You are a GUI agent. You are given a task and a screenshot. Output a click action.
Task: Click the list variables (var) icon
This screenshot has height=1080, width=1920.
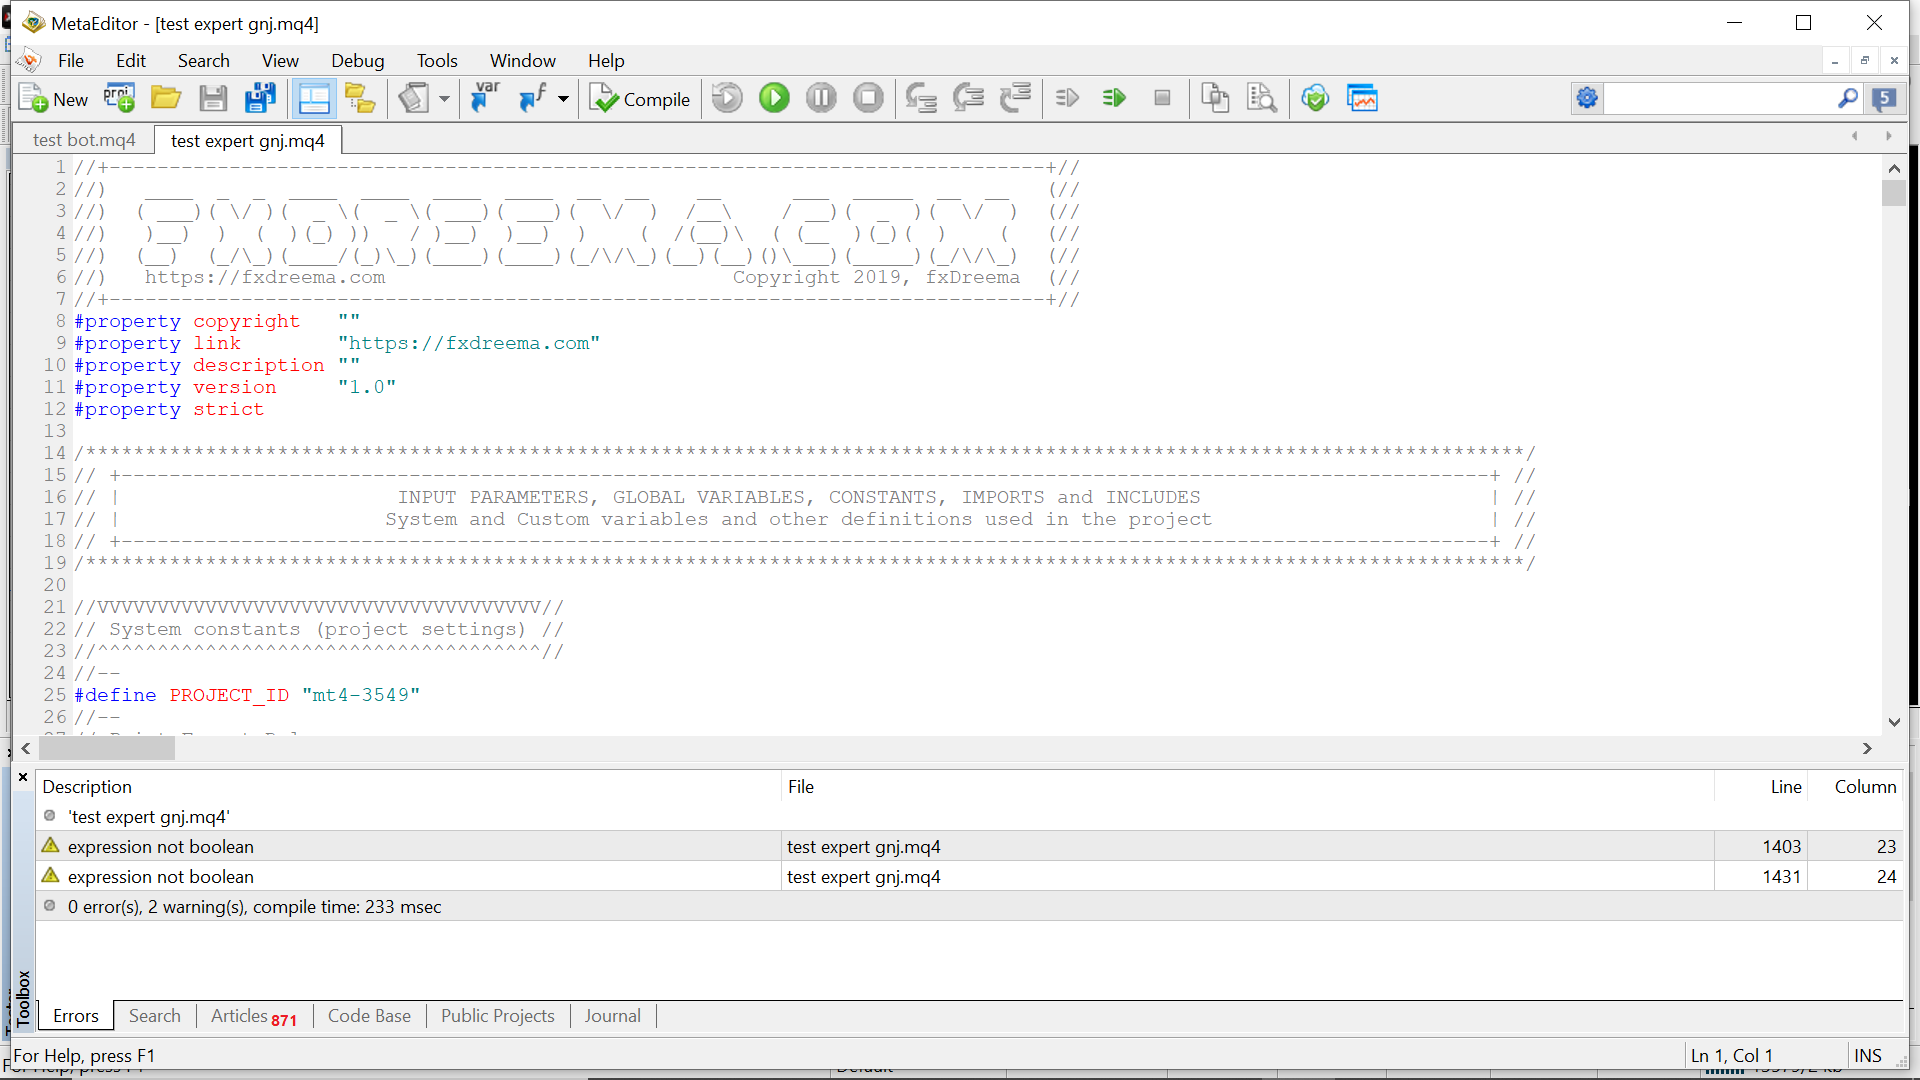click(485, 98)
